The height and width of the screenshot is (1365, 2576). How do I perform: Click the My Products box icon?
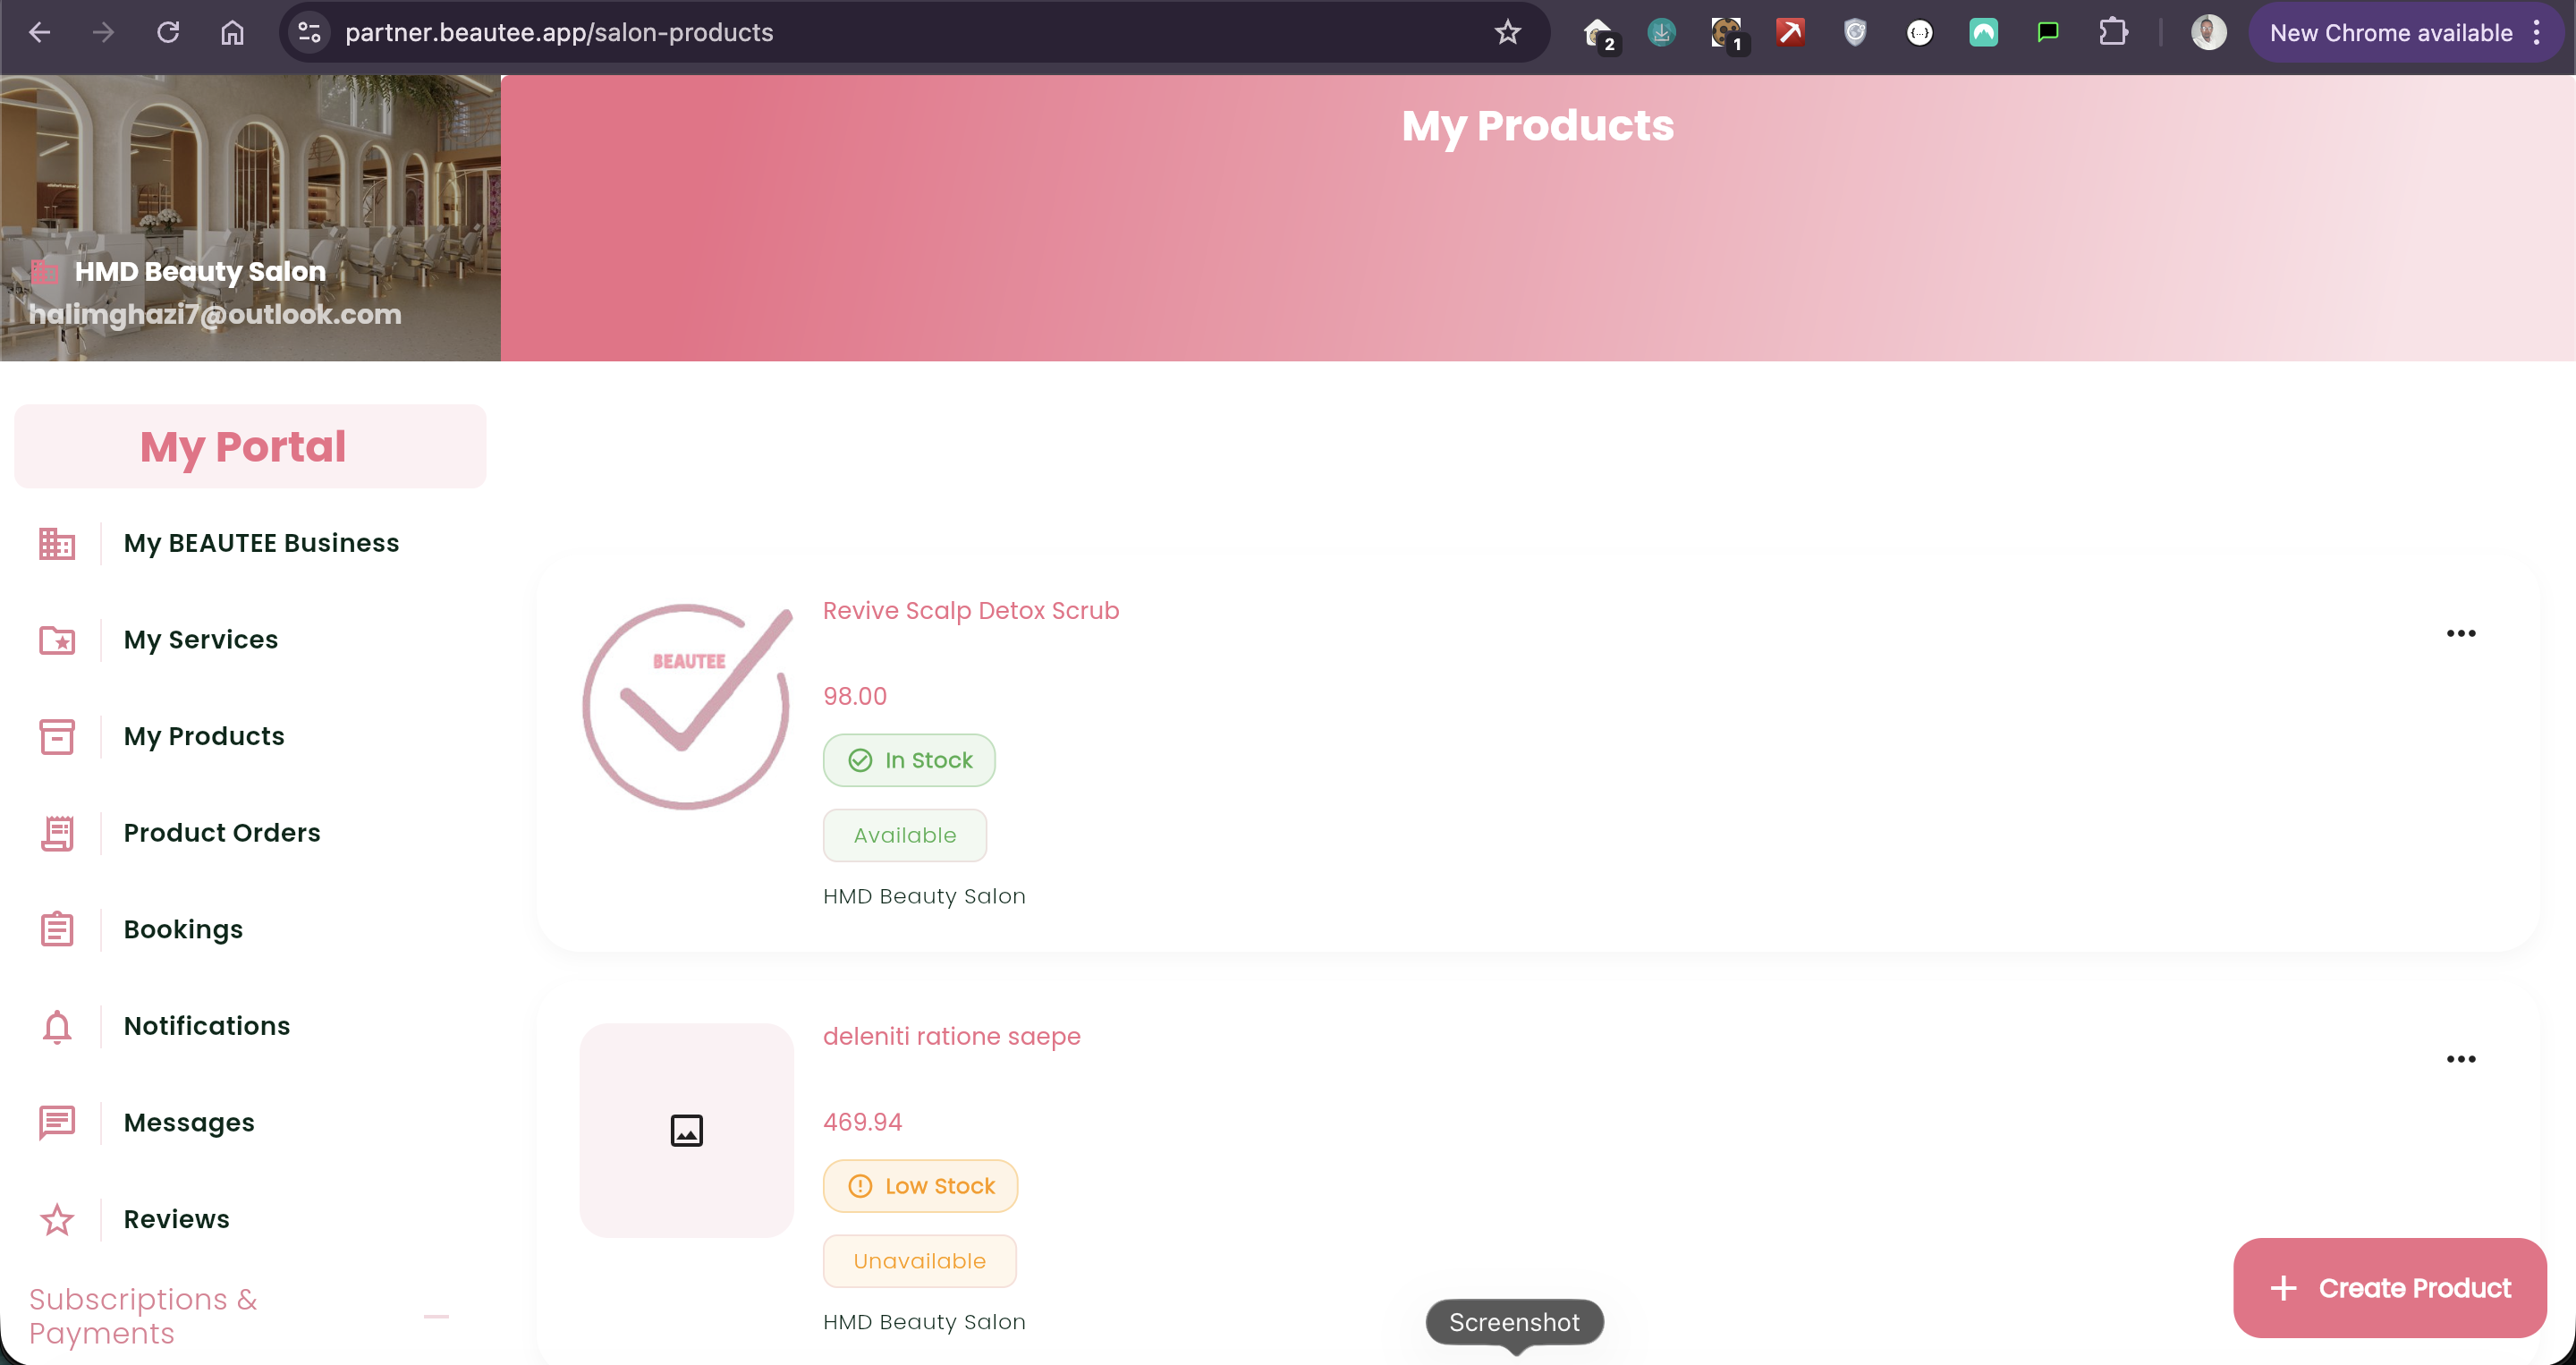click(57, 736)
